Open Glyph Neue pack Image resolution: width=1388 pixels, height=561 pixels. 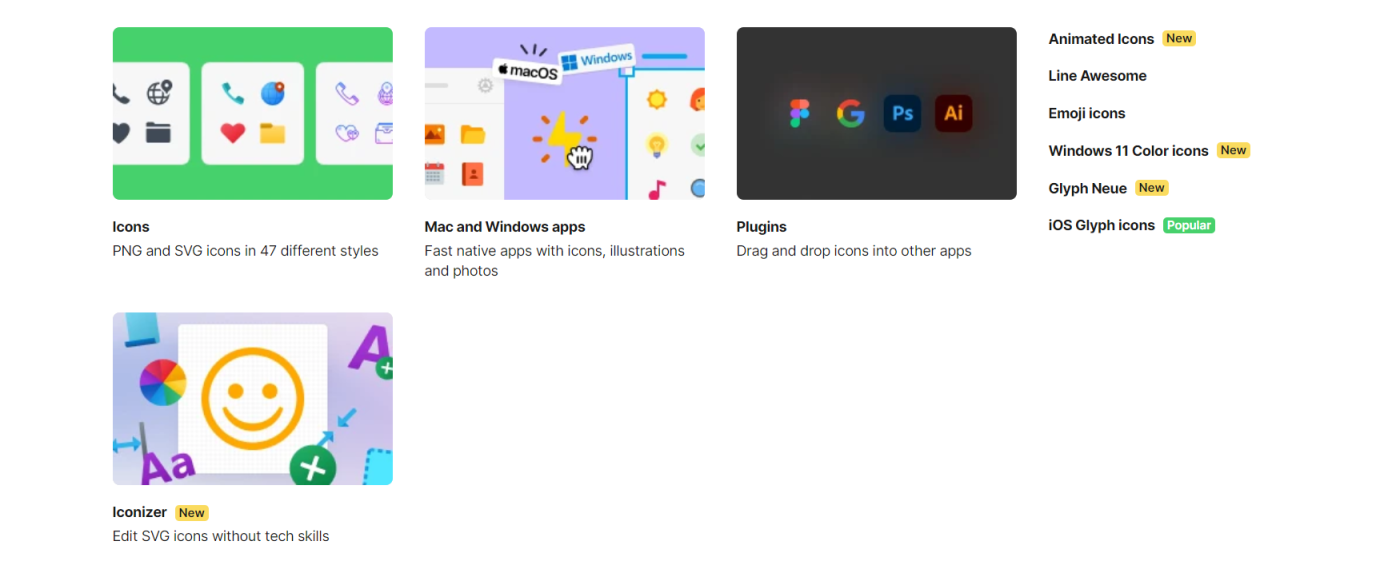1087,188
